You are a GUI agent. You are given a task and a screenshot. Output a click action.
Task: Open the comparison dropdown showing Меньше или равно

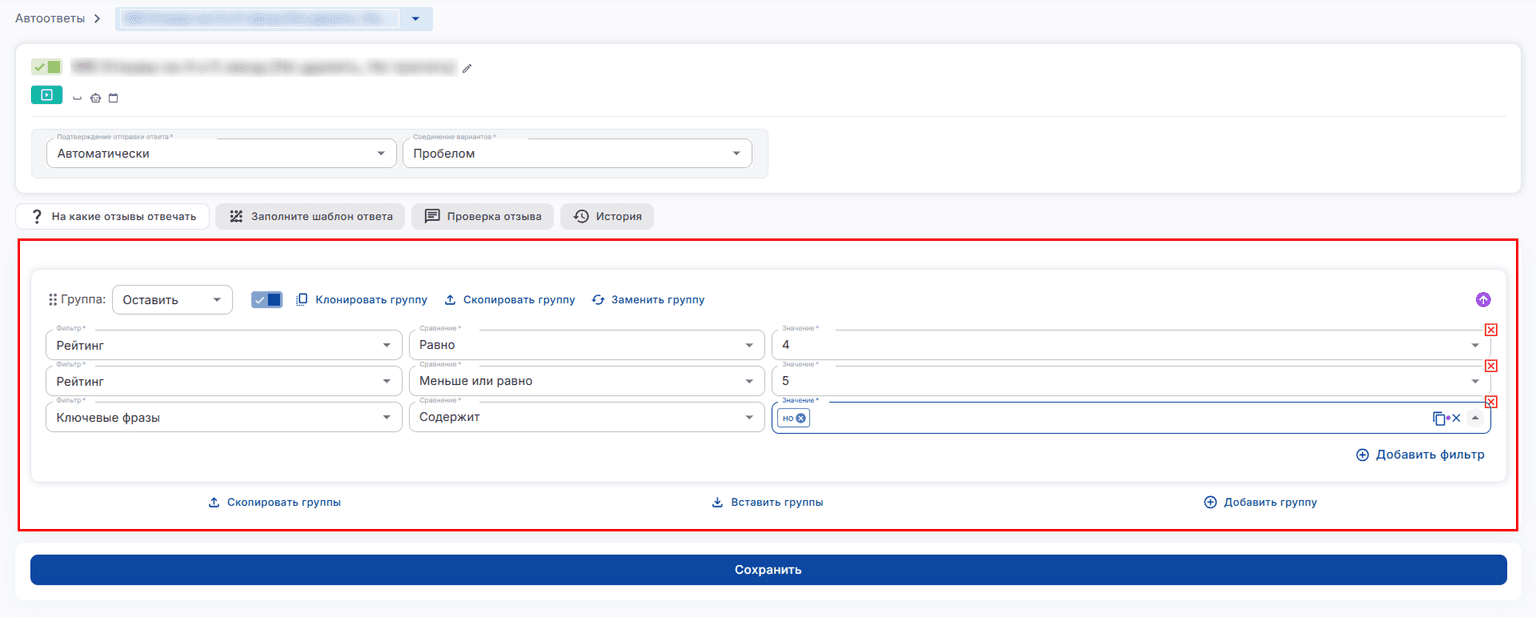point(587,381)
